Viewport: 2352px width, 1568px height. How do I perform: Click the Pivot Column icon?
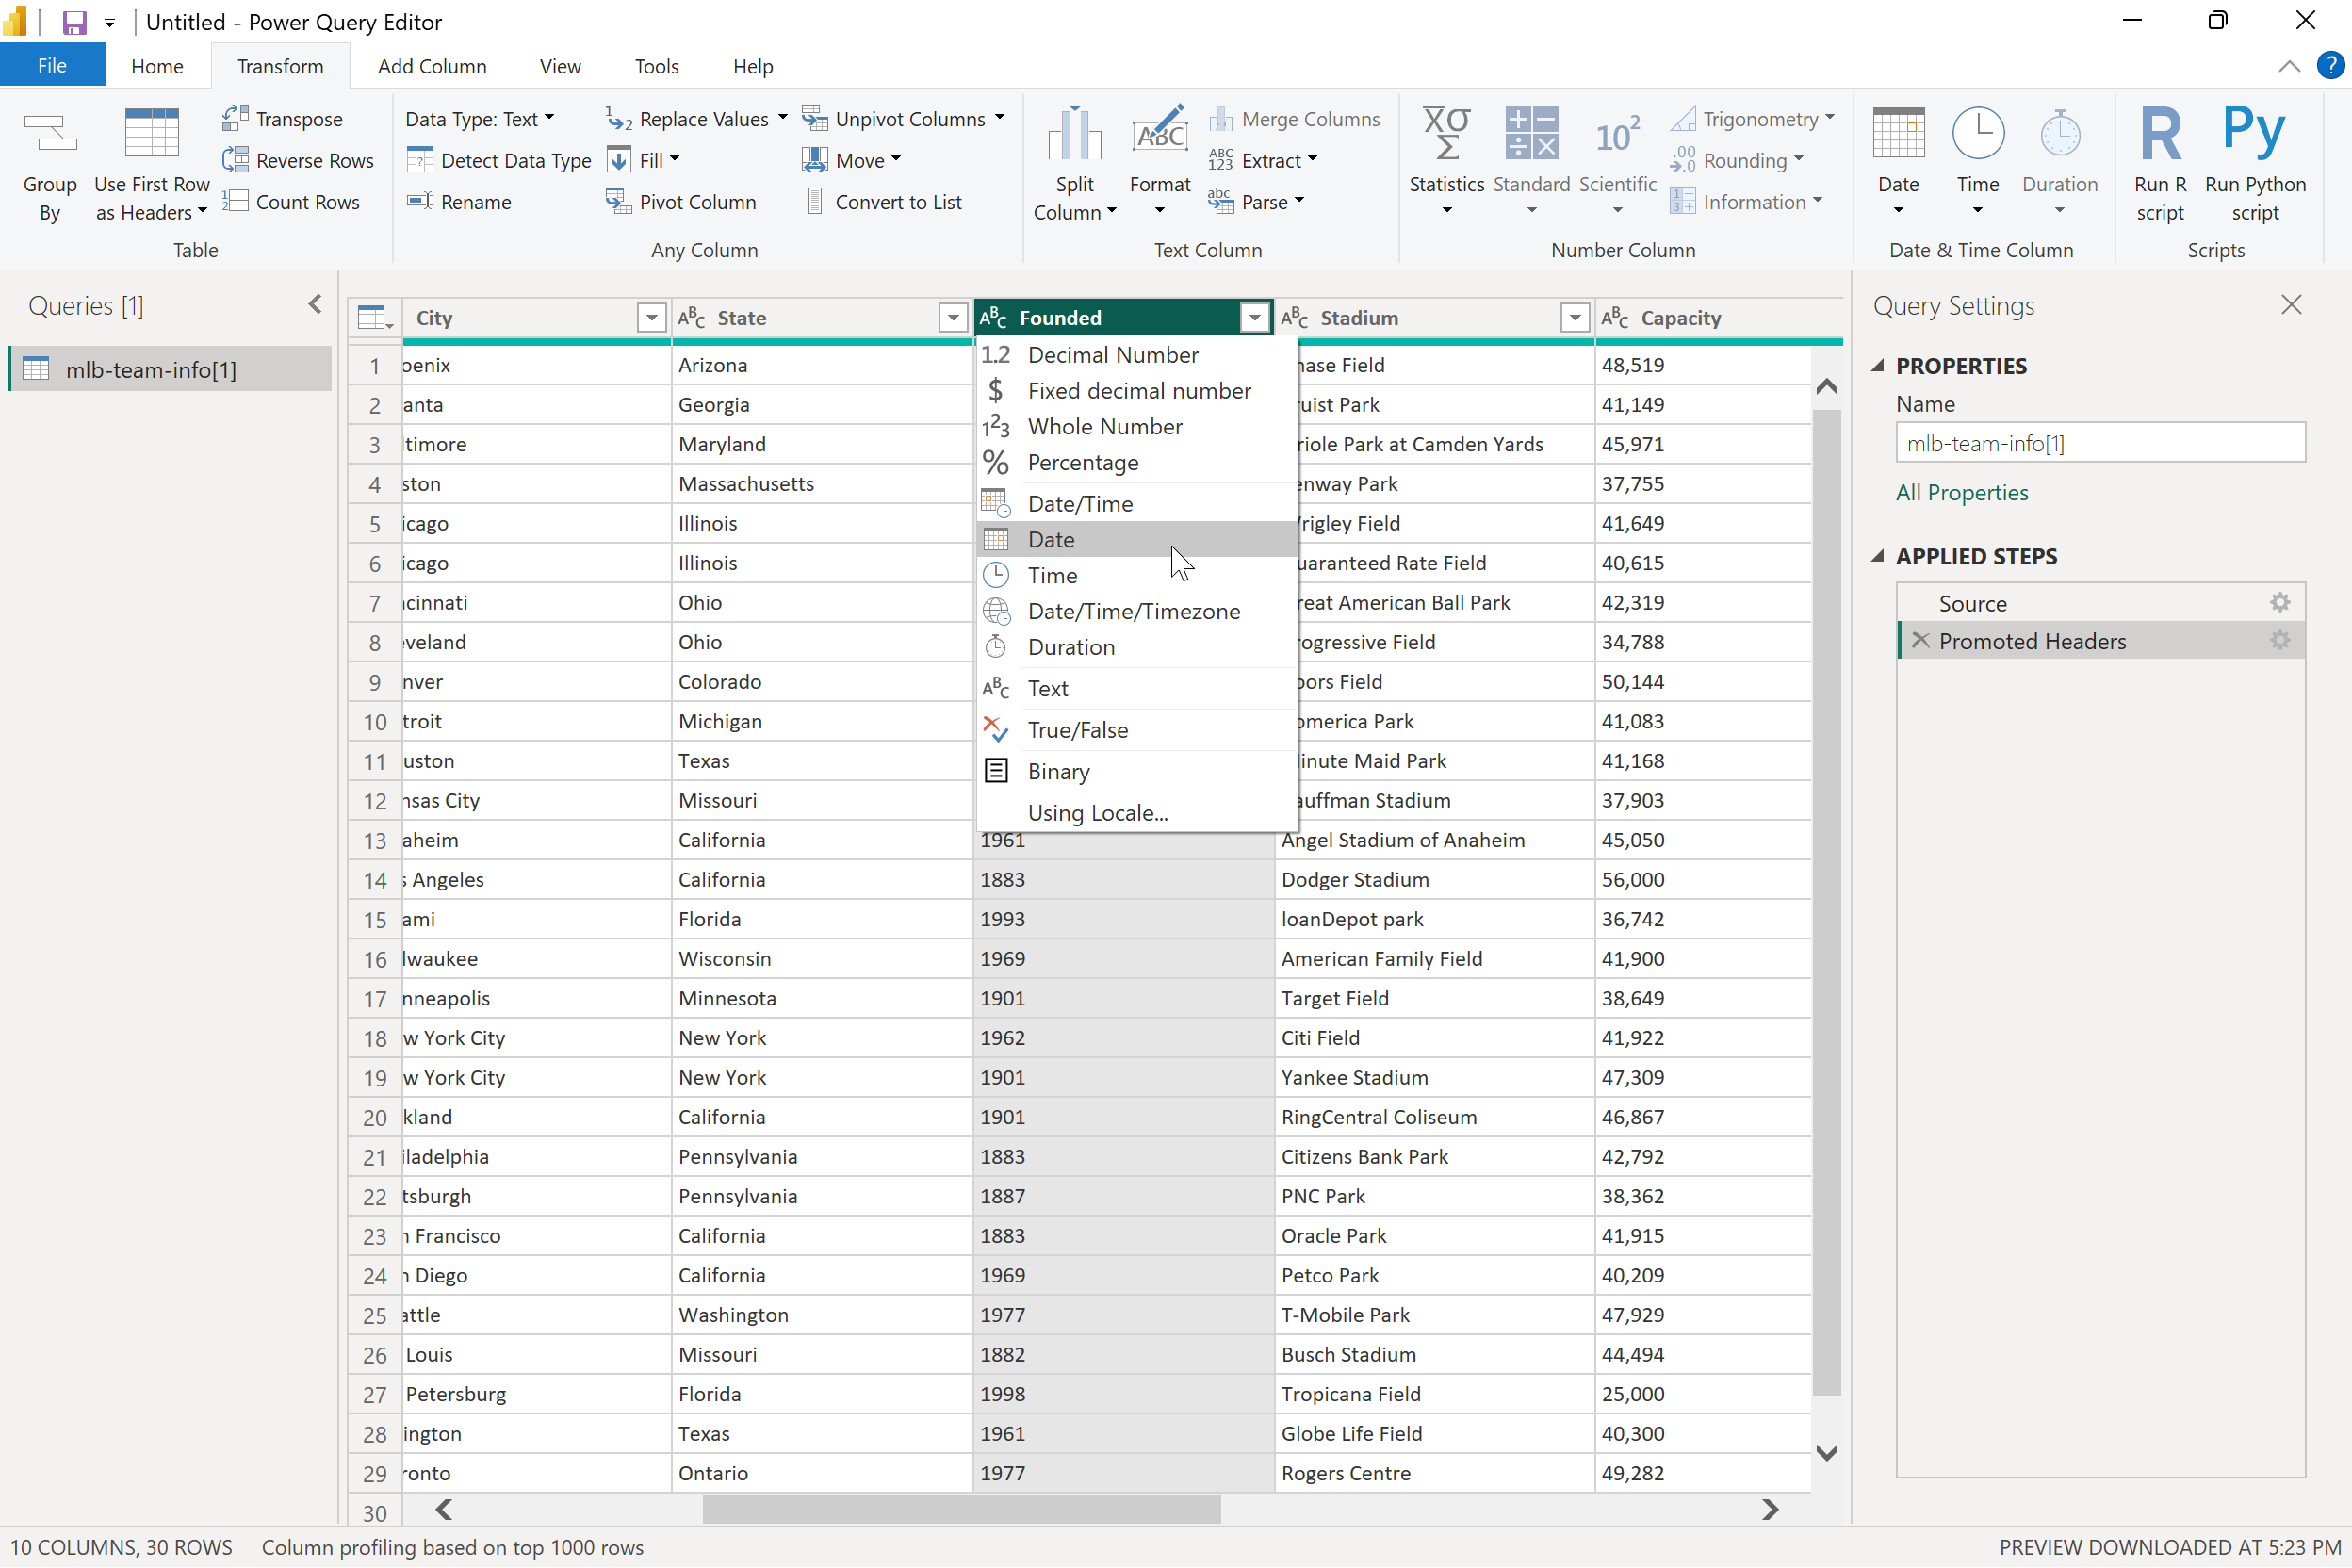(x=618, y=202)
